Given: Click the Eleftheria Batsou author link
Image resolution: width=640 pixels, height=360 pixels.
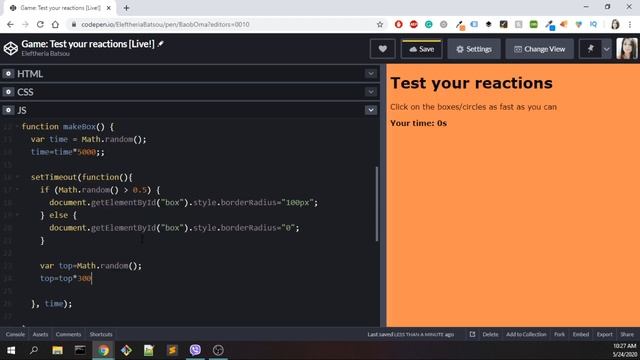Looking at the screenshot, I should point(45,53).
